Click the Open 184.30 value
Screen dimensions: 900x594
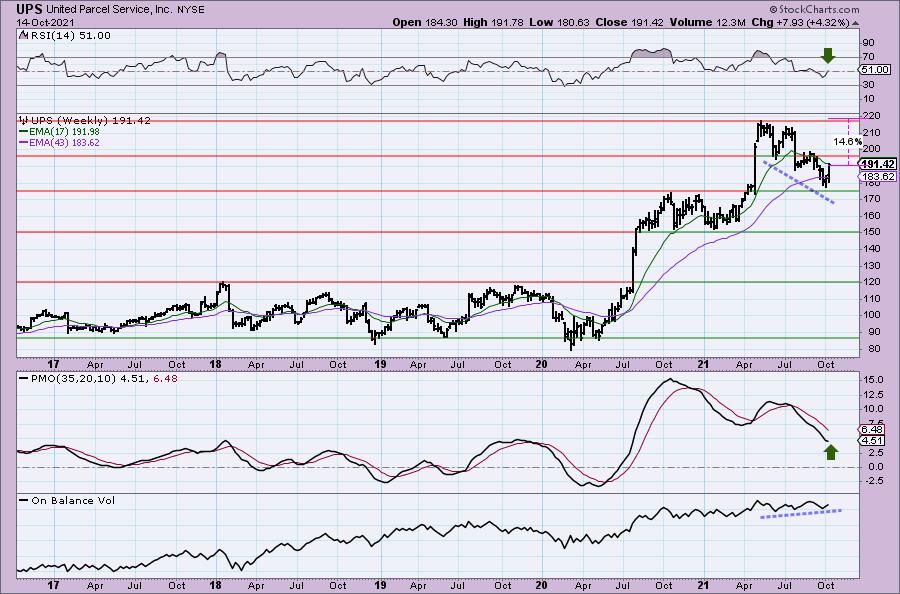[x=426, y=22]
